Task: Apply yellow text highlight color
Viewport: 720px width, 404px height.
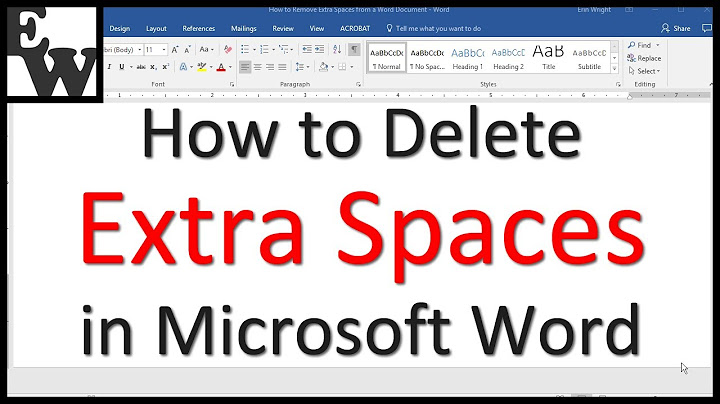Action: point(202,67)
